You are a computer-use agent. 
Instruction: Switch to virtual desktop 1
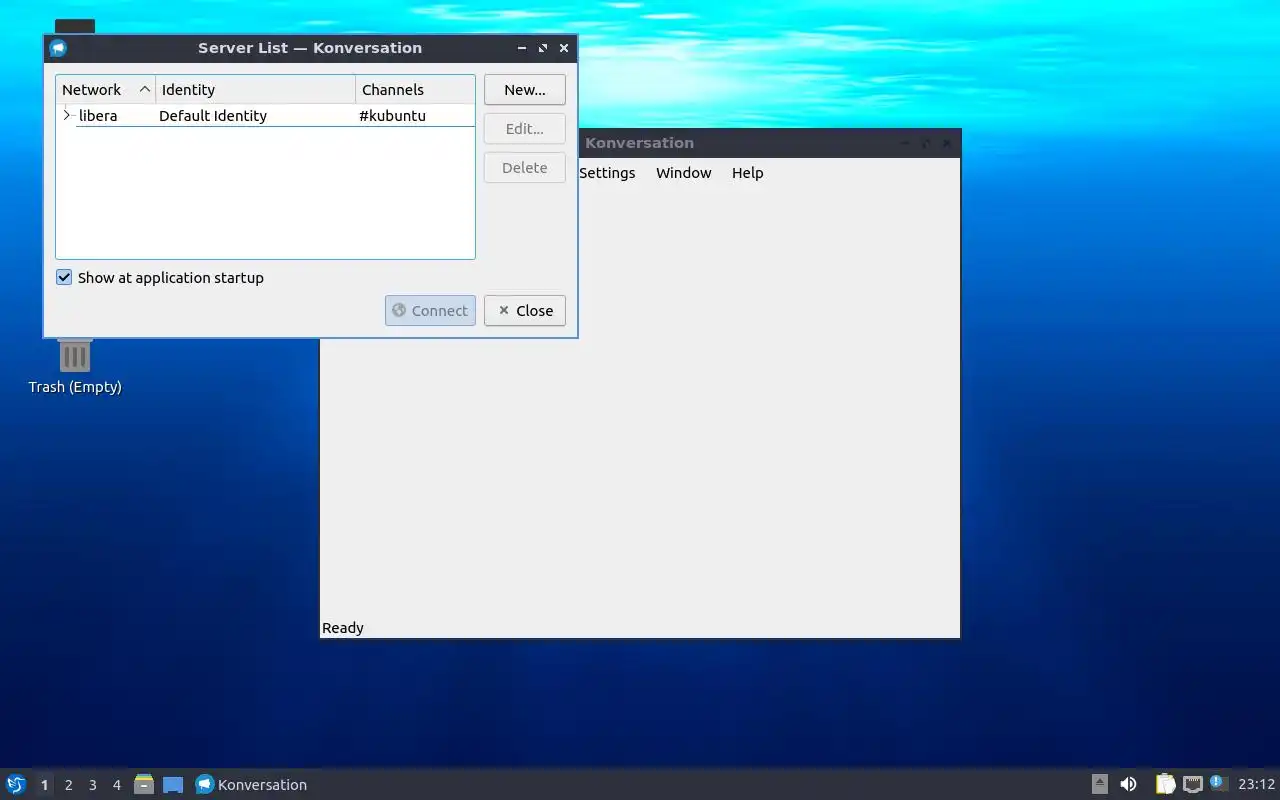click(x=44, y=785)
